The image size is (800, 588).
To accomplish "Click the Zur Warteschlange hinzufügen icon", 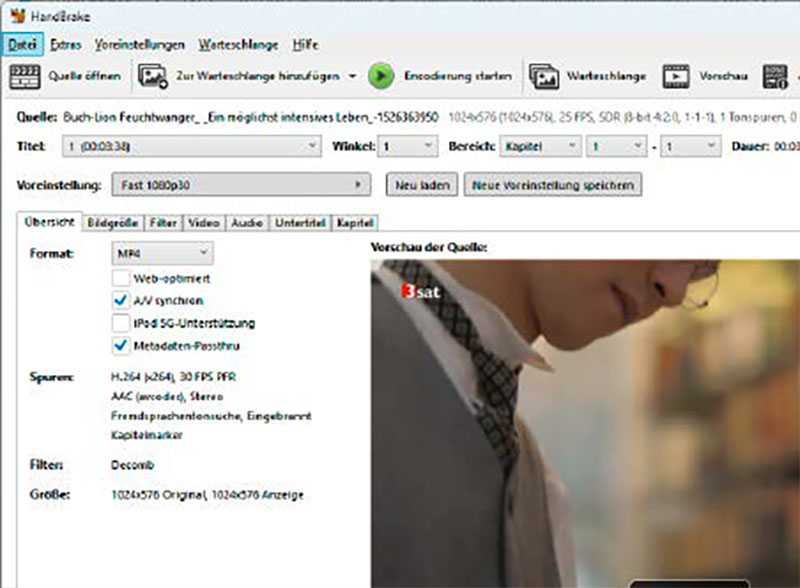I will 152,74.
